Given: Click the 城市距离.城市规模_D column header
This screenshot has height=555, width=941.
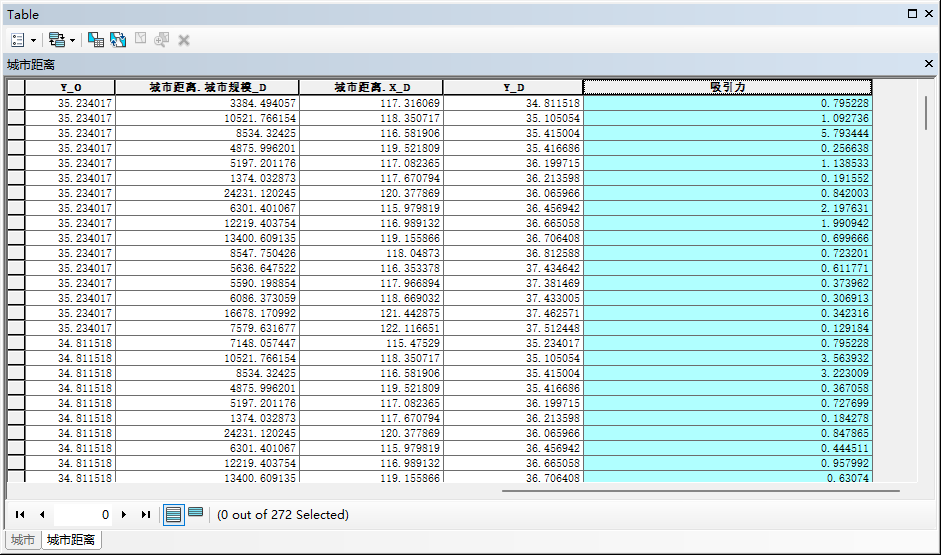Looking at the screenshot, I should click(x=207, y=87).
